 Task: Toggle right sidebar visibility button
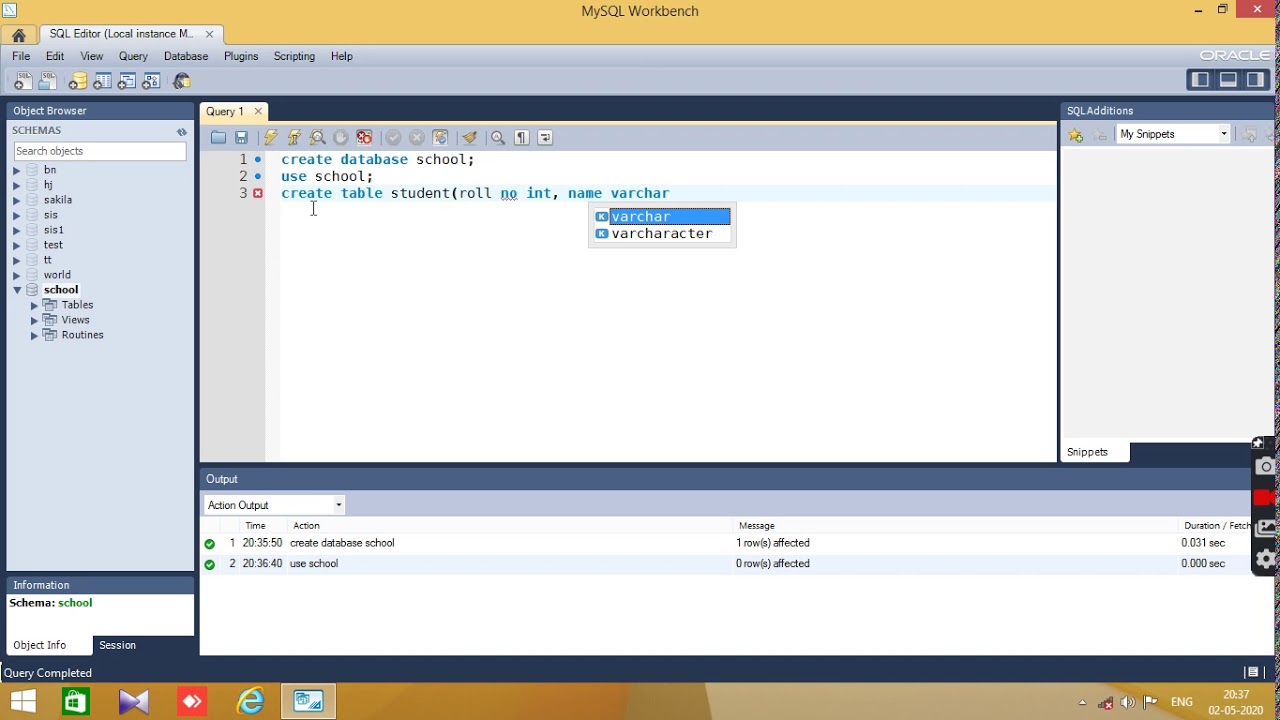(1256, 80)
